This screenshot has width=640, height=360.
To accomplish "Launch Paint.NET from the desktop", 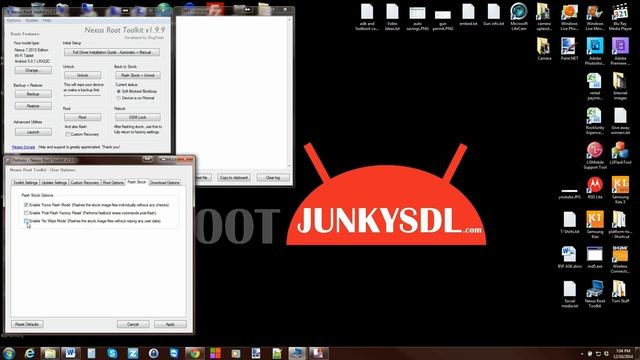I will (x=569, y=49).
